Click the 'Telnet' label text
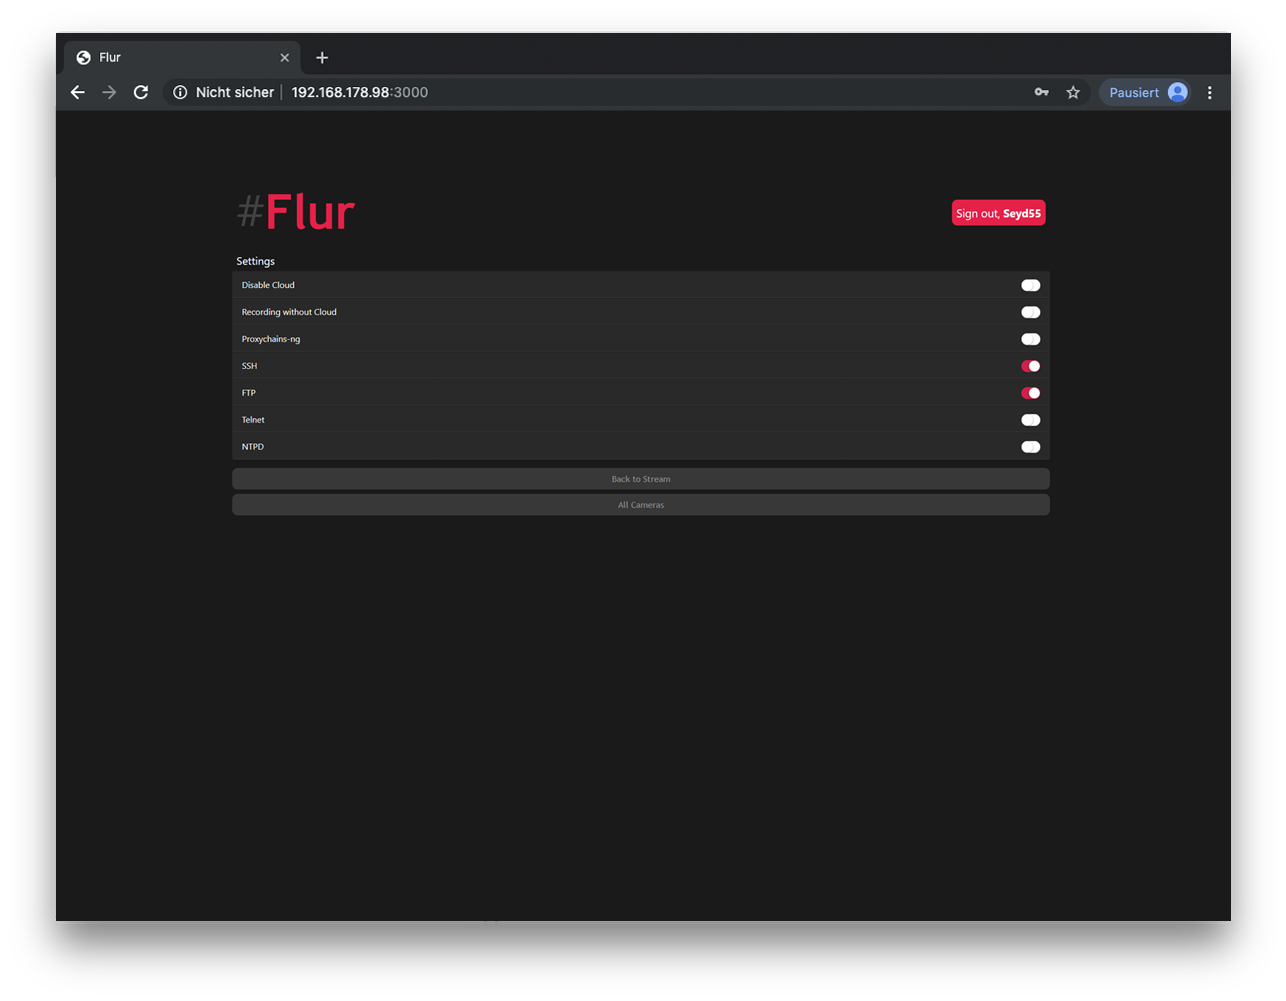This screenshot has height=1001, width=1286. [253, 420]
